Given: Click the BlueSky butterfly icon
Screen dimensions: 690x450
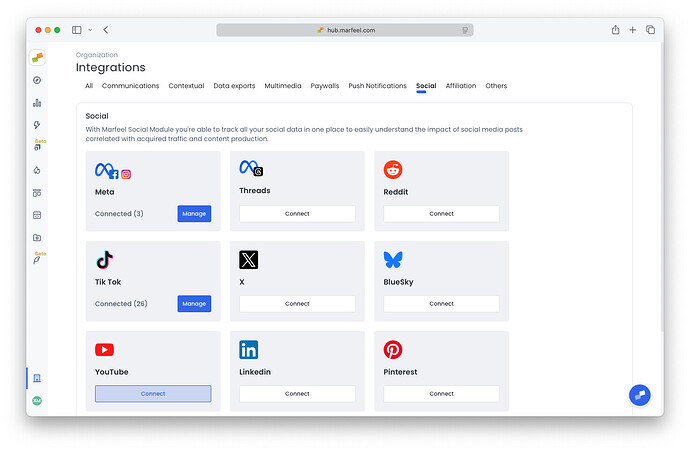Looking at the screenshot, I should (x=393, y=260).
